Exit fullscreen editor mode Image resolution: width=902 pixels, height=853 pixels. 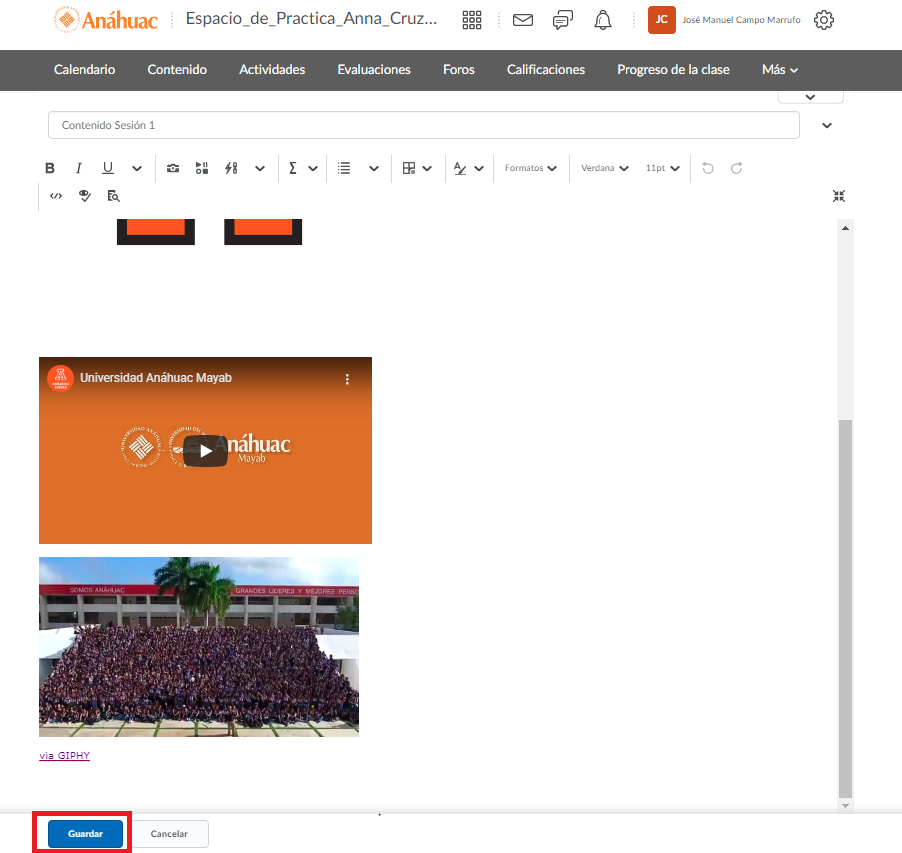point(839,196)
